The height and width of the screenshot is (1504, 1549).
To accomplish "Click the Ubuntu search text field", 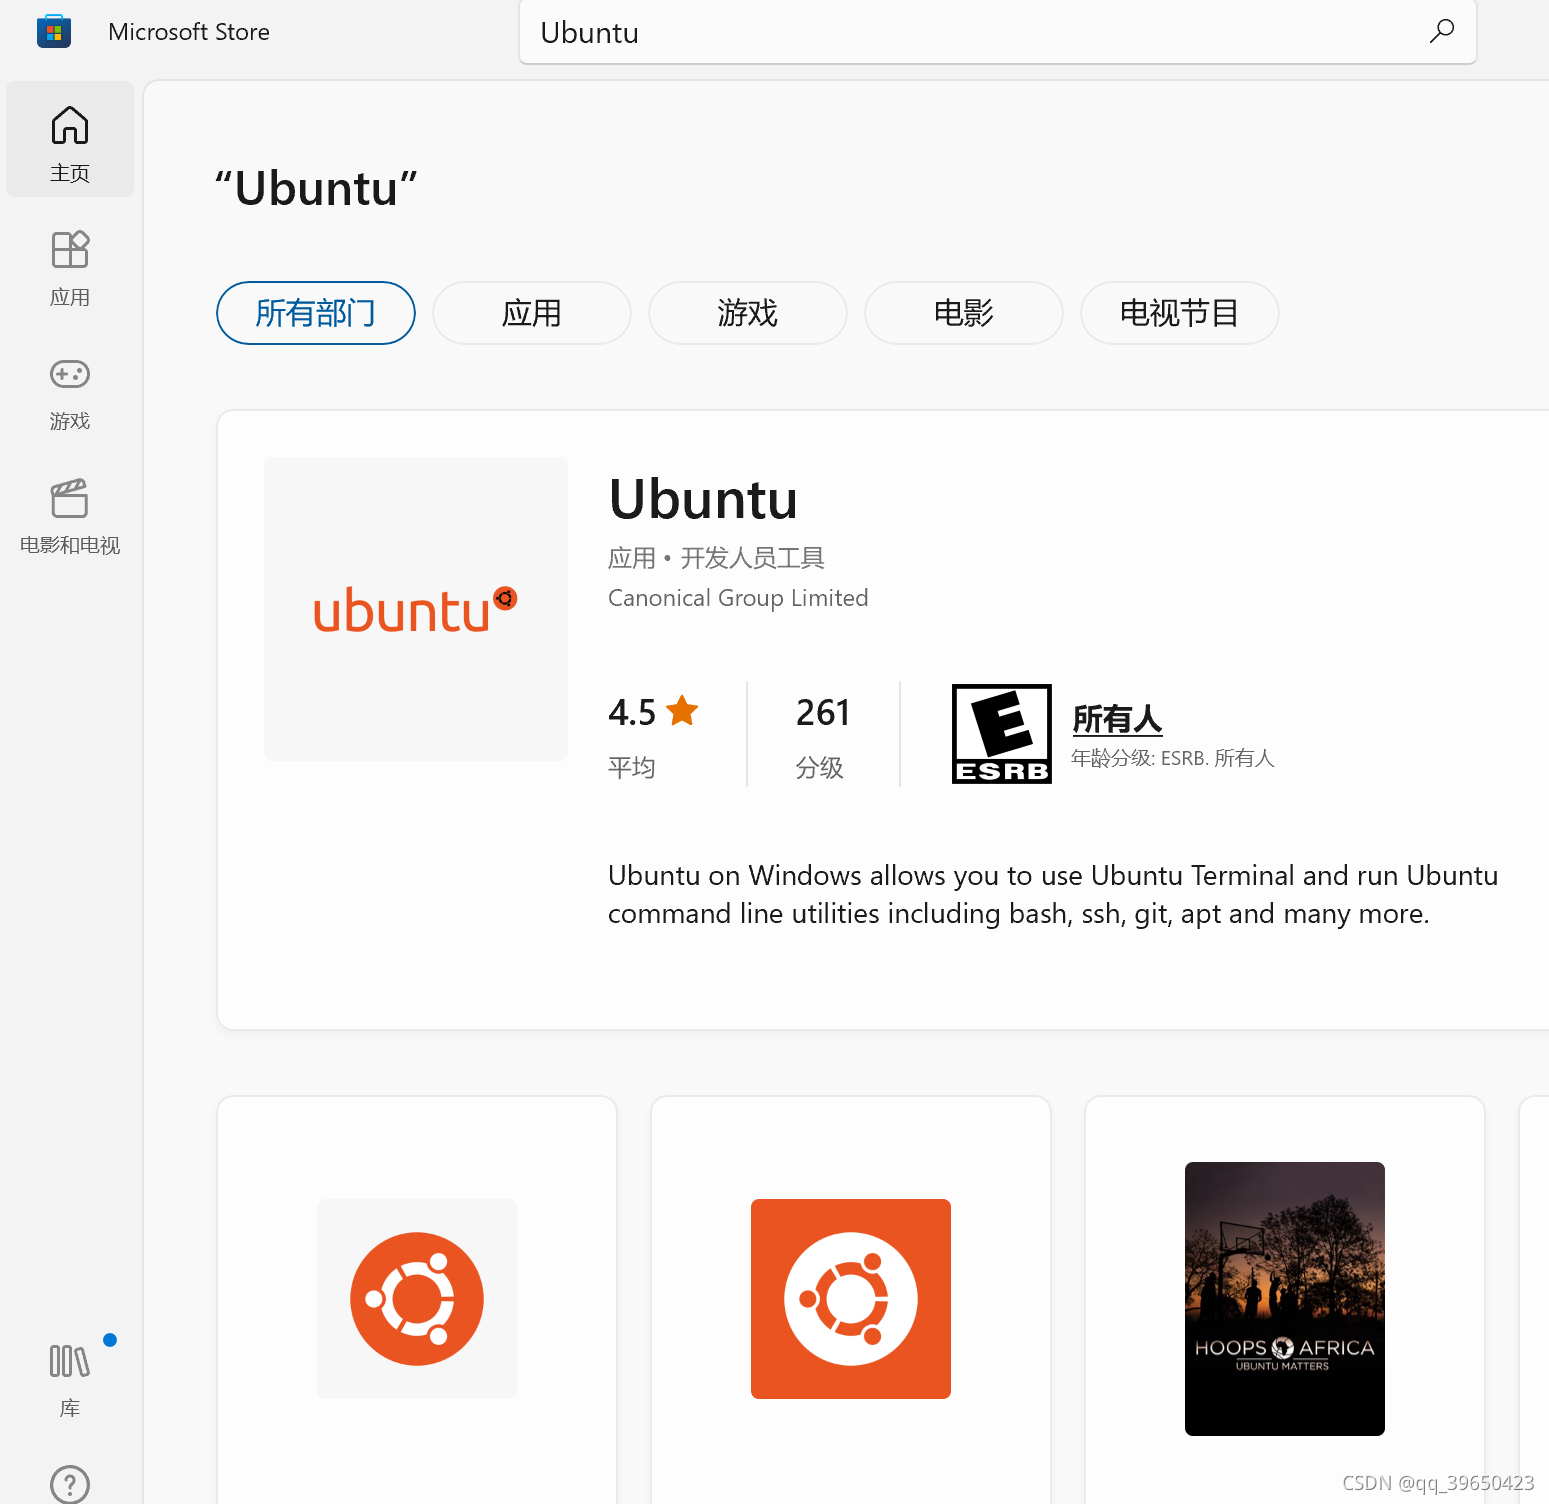I will (x=998, y=32).
